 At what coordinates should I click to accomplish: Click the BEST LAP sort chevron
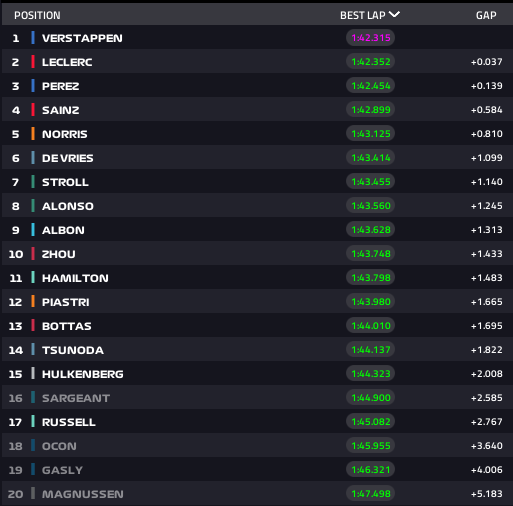pyautogui.click(x=394, y=15)
